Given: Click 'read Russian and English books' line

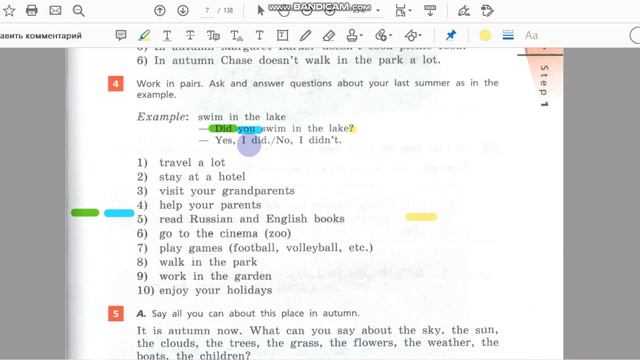Looking at the screenshot, I should (x=251, y=219).
